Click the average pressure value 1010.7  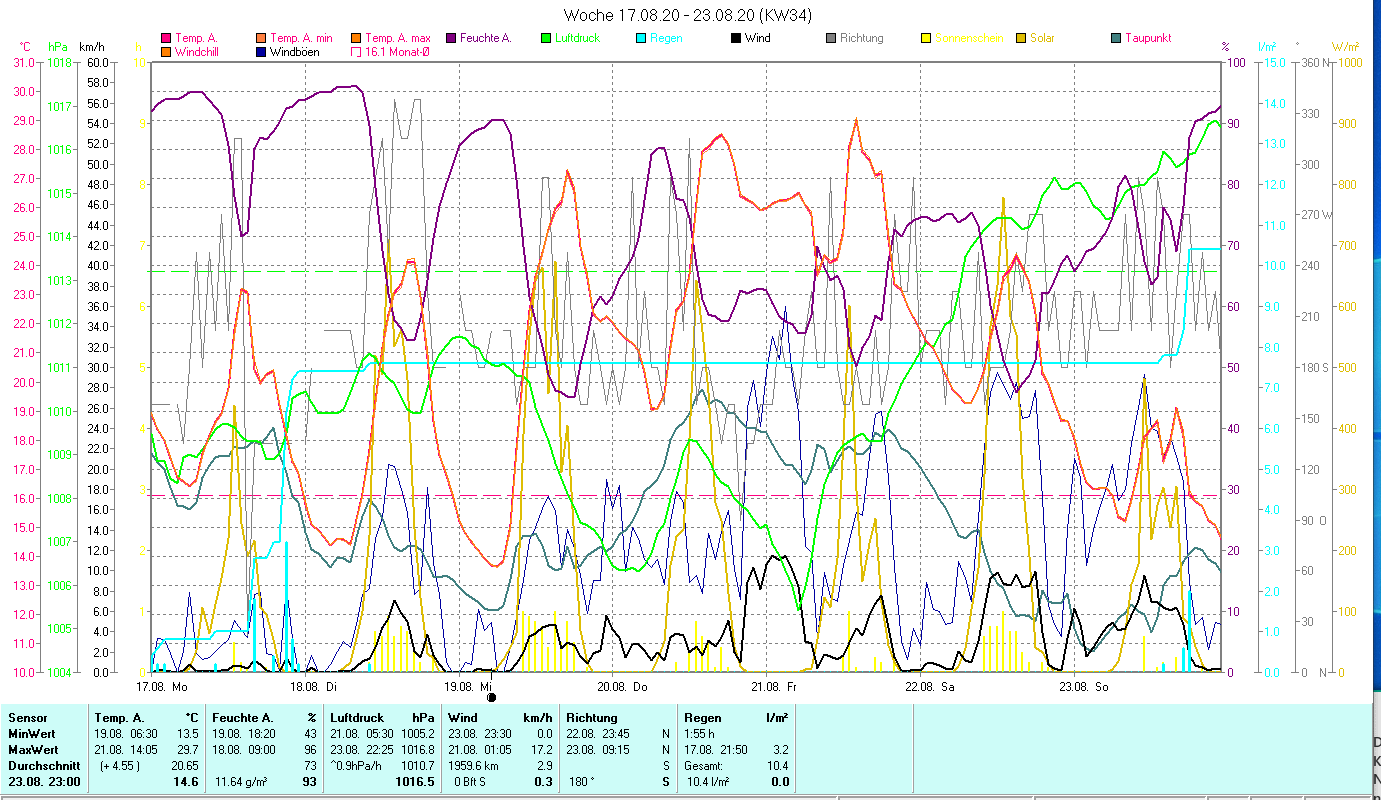(416, 766)
